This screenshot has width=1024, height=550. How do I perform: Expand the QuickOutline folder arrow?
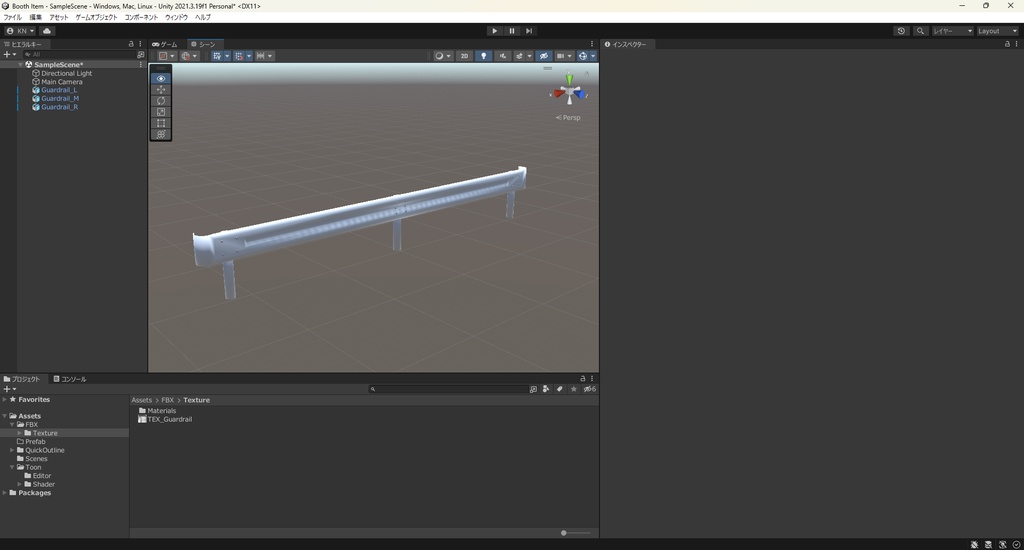coord(12,450)
